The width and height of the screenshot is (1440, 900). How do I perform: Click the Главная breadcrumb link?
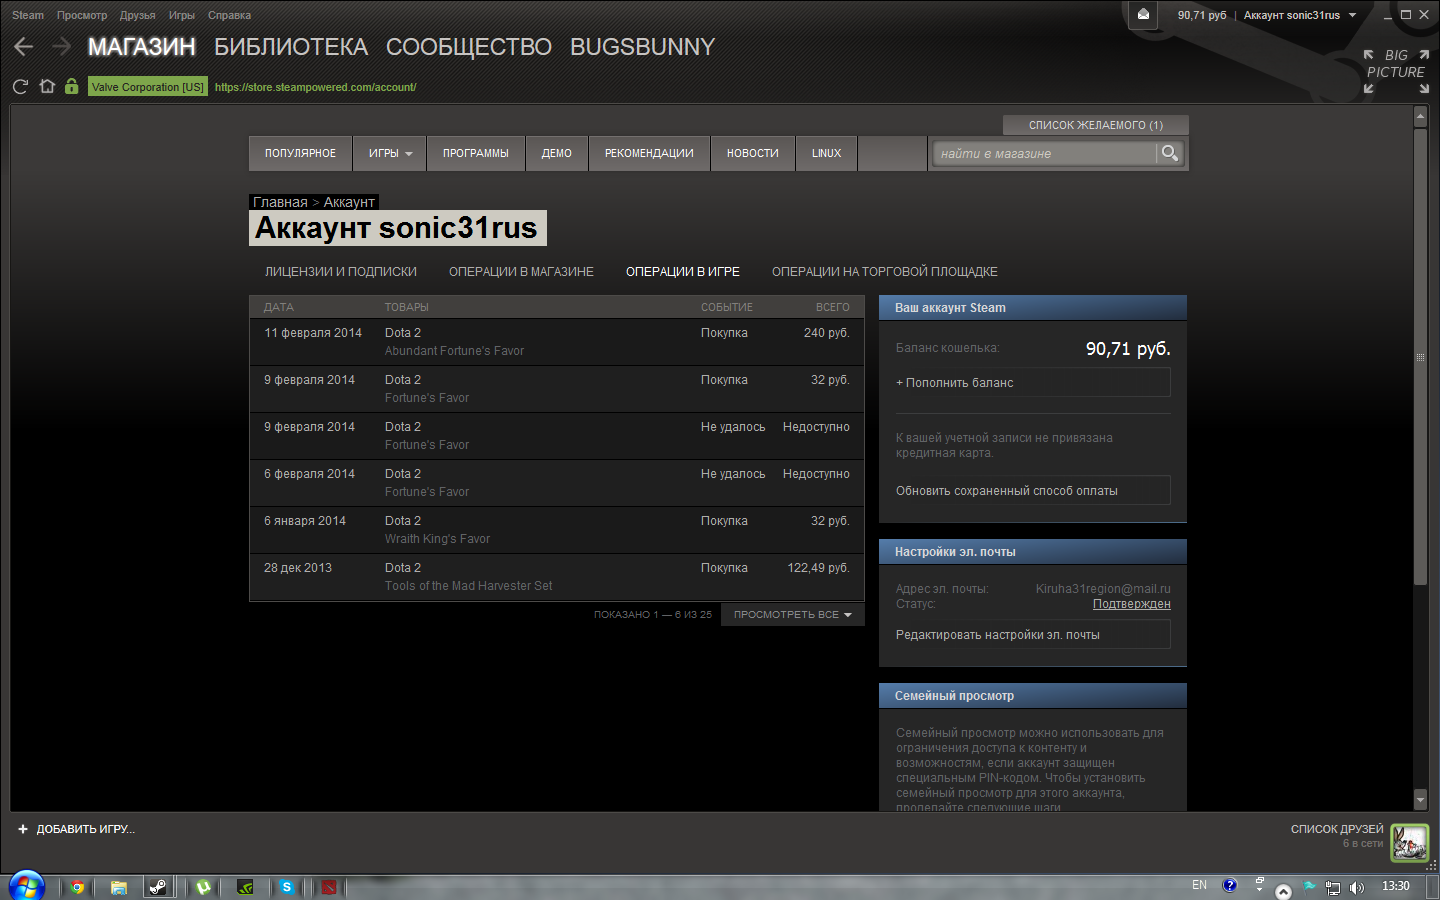[280, 202]
